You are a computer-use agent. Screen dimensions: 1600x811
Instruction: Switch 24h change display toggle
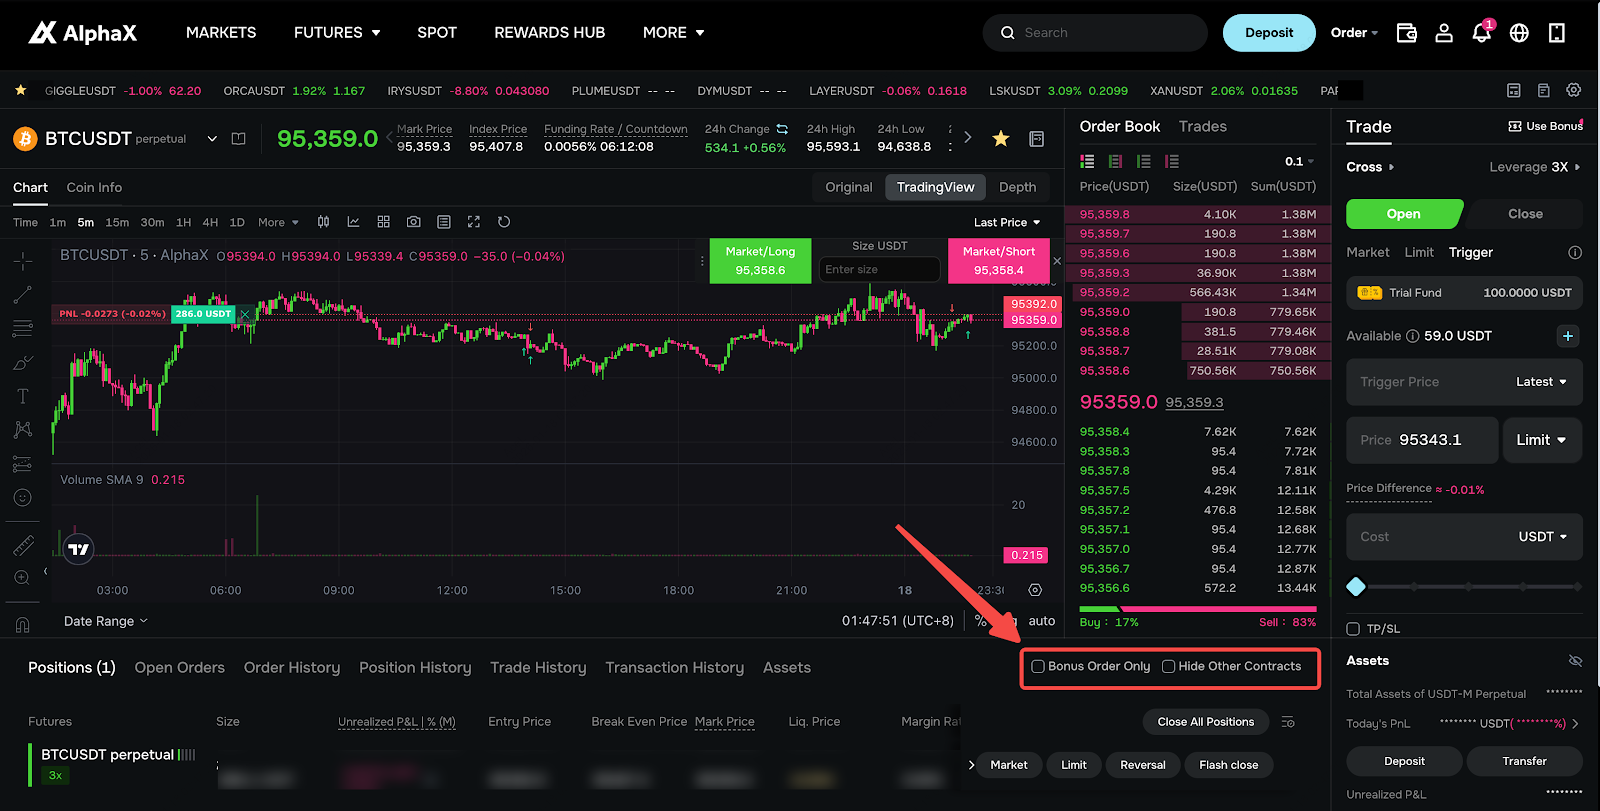(782, 129)
